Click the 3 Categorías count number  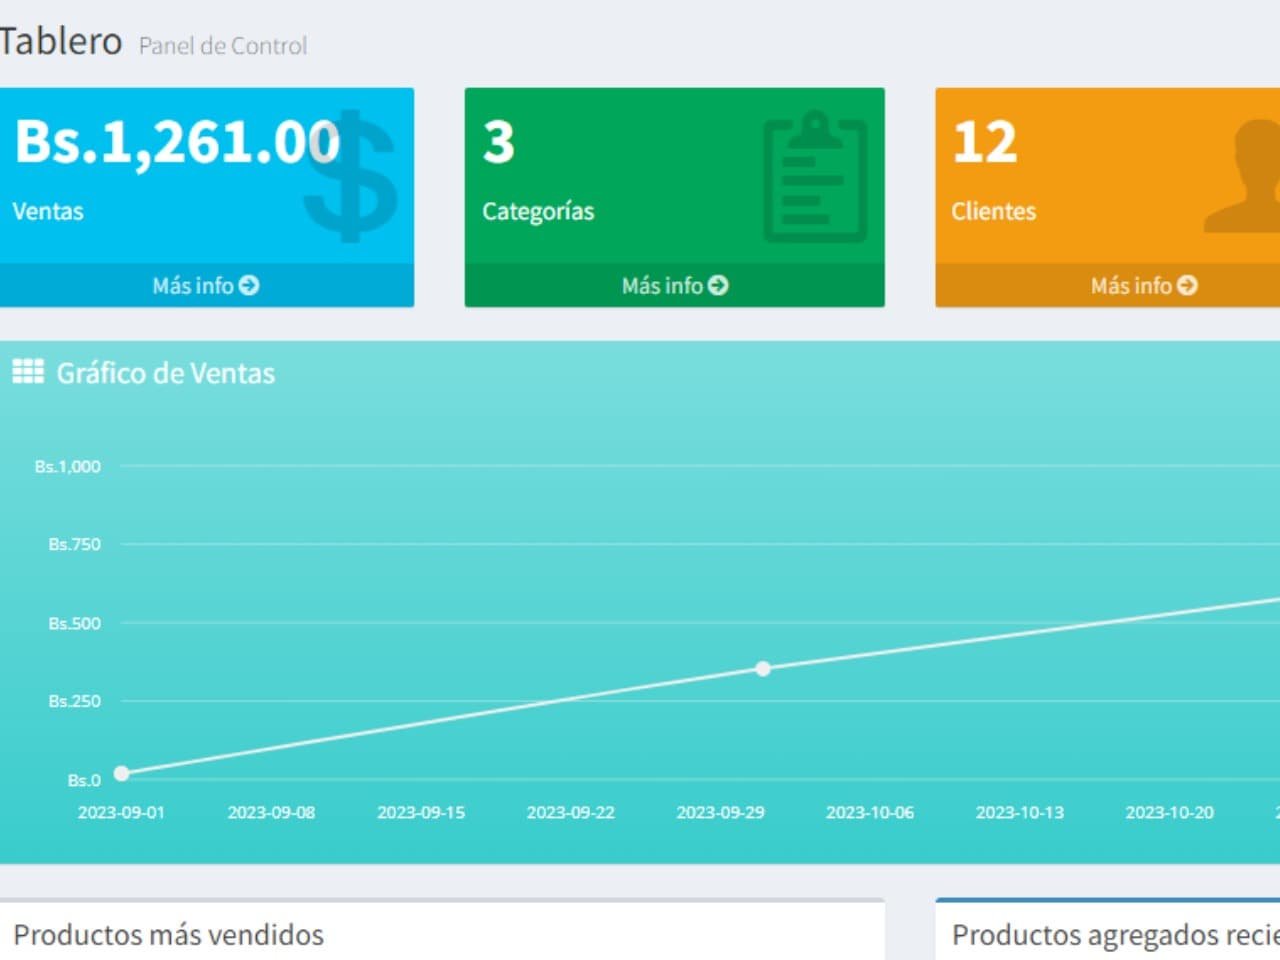point(499,142)
